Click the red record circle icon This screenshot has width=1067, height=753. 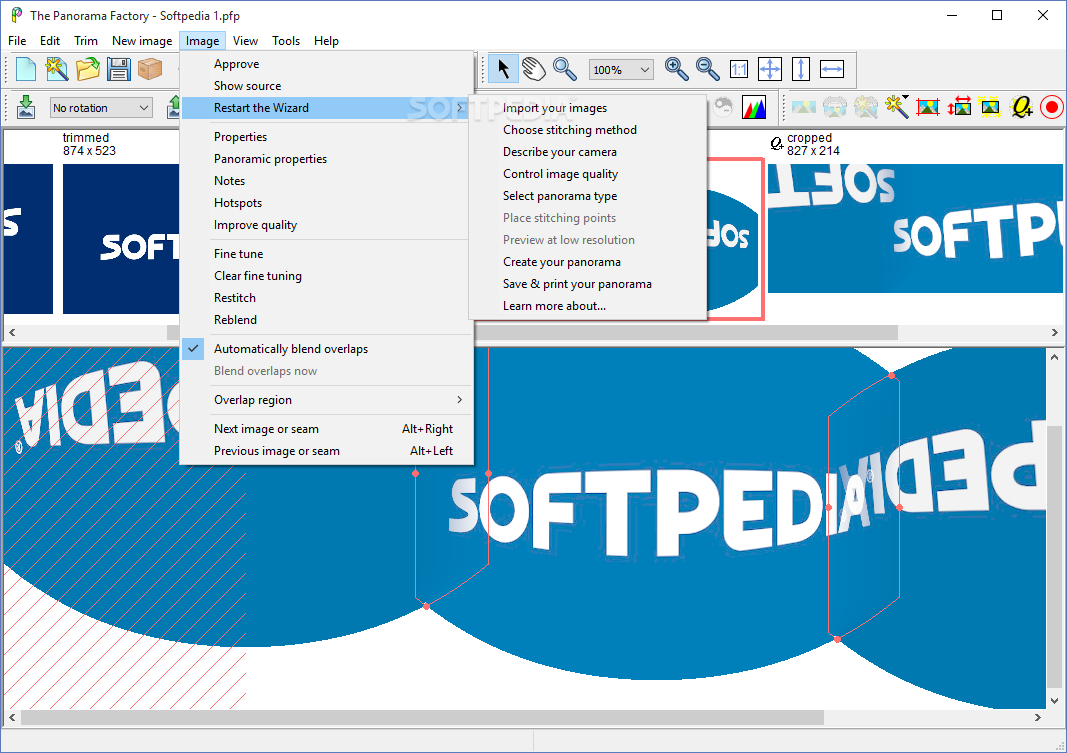tap(1052, 107)
